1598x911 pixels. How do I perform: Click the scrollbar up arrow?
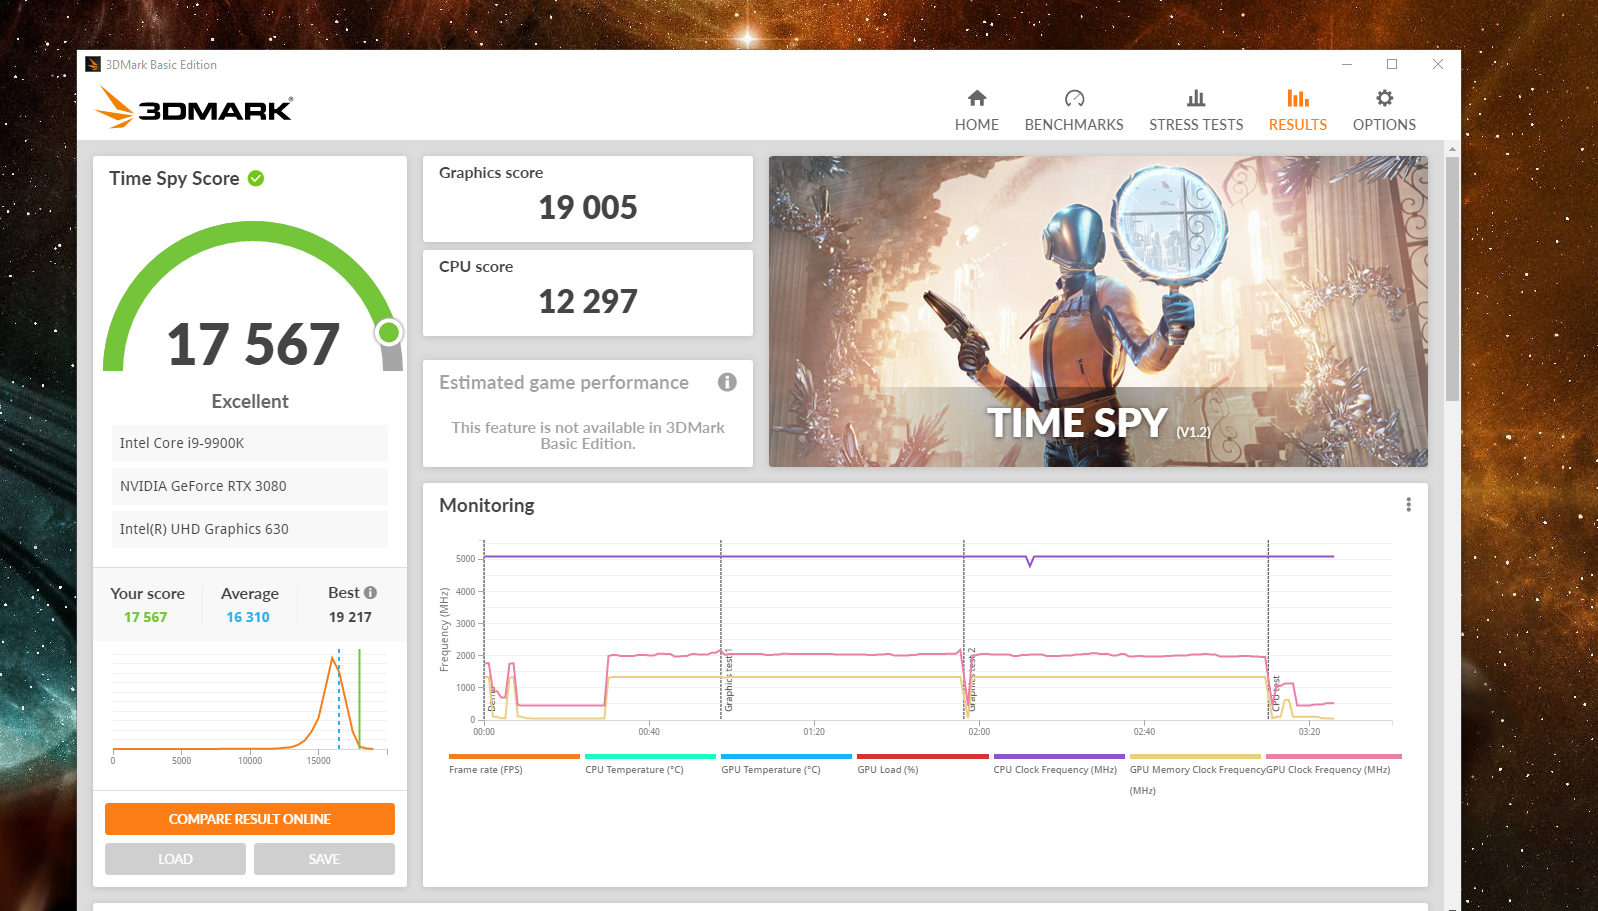click(1452, 149)
